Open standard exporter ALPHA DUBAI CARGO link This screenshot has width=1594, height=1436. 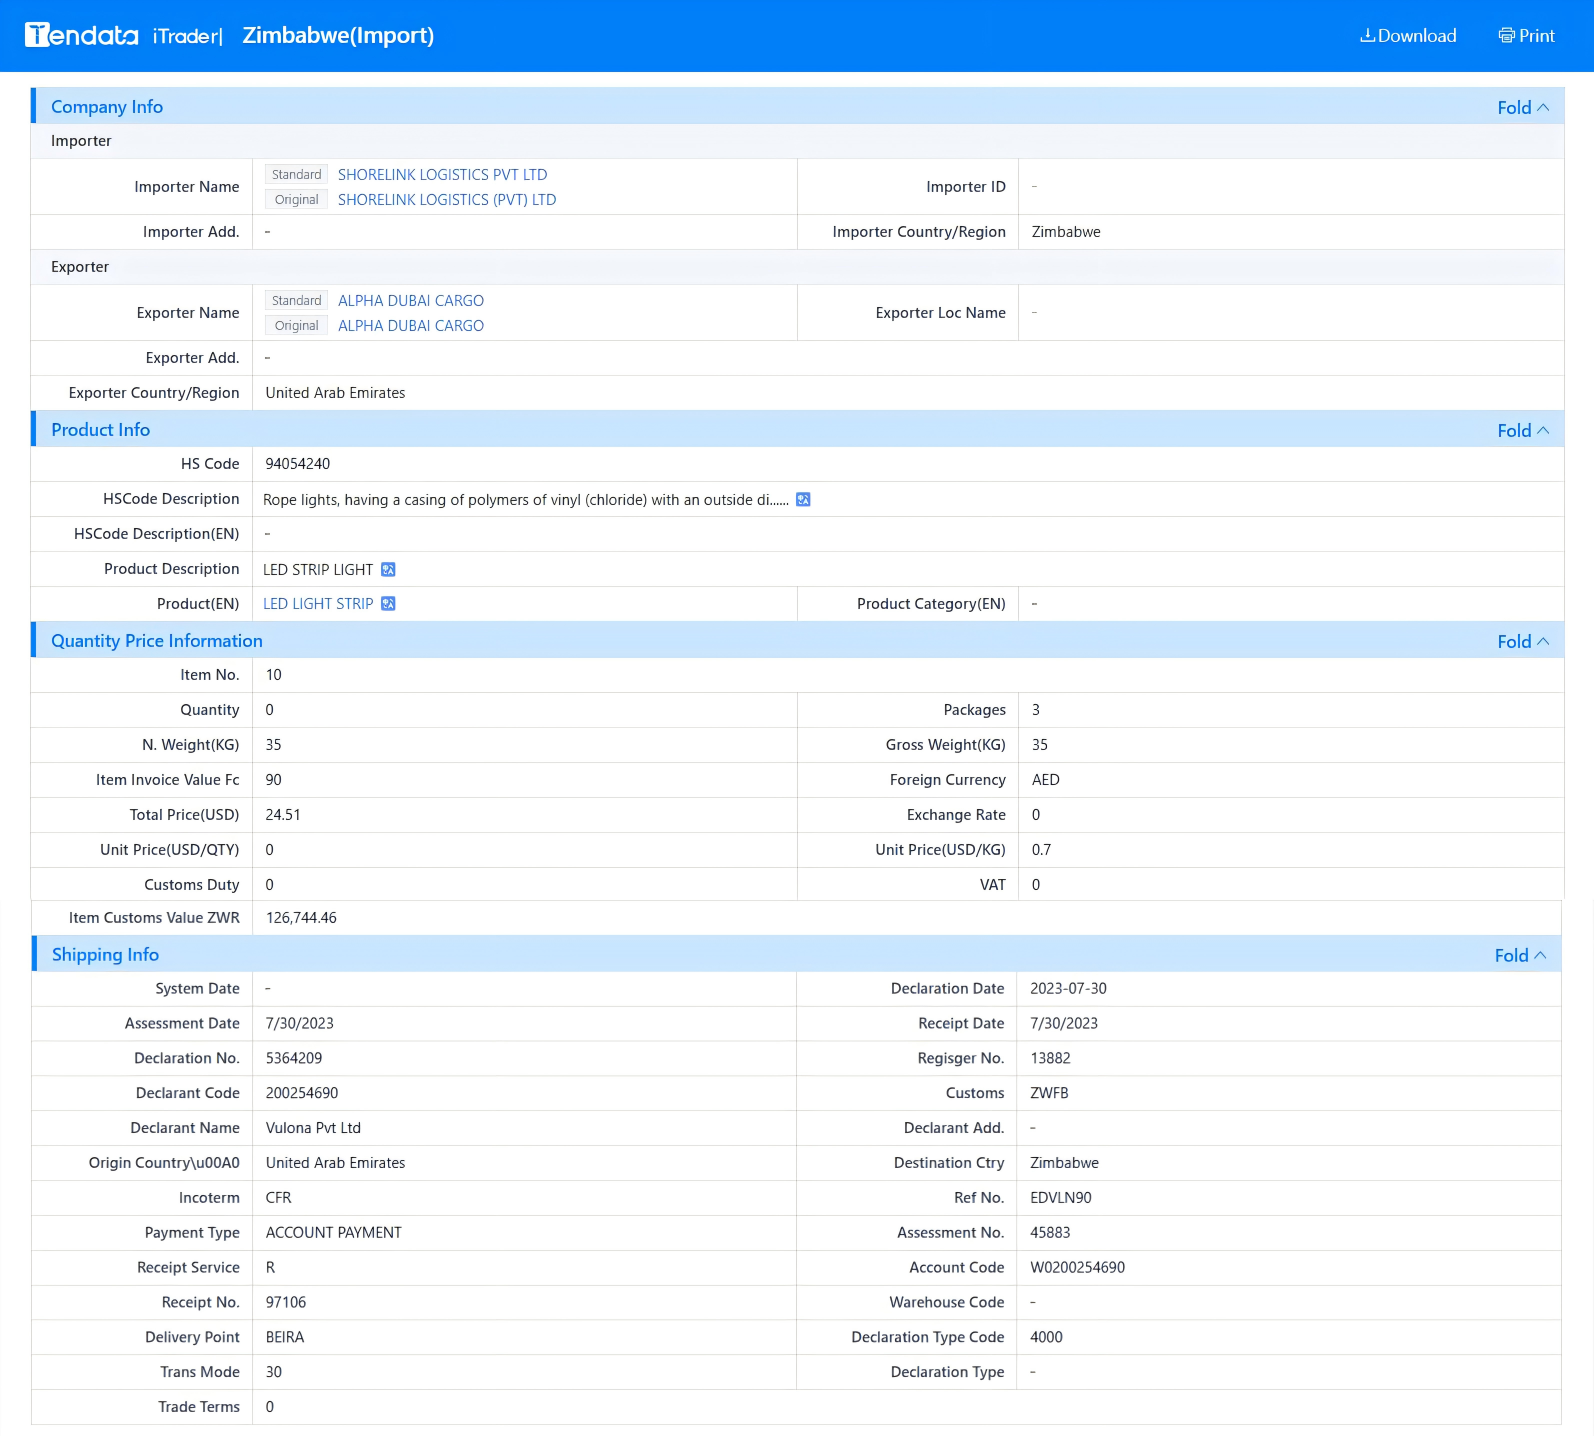click(x=411, y=301)
